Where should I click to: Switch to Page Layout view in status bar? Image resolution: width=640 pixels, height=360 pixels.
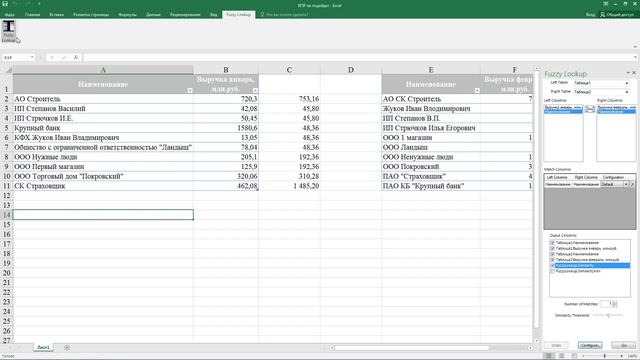tap(562, 356)
